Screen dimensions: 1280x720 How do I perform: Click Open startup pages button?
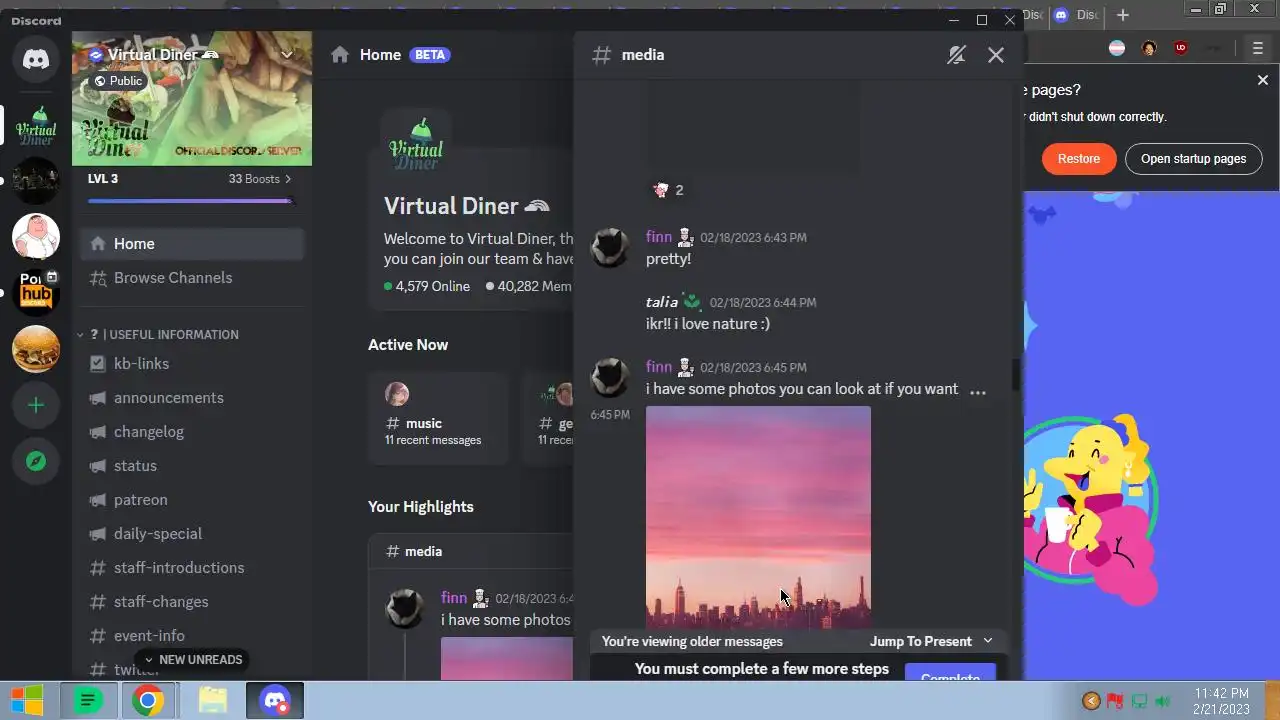(1193, 159)
